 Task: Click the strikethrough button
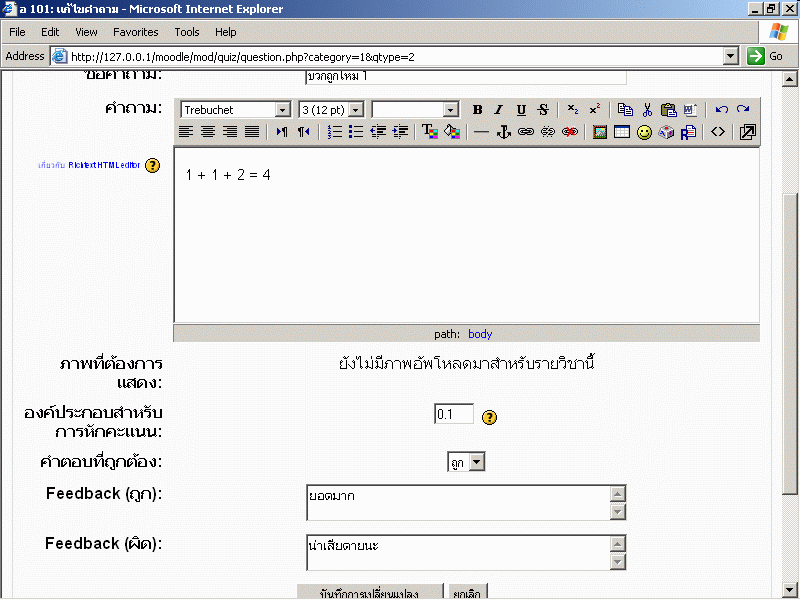coord(543,110)
